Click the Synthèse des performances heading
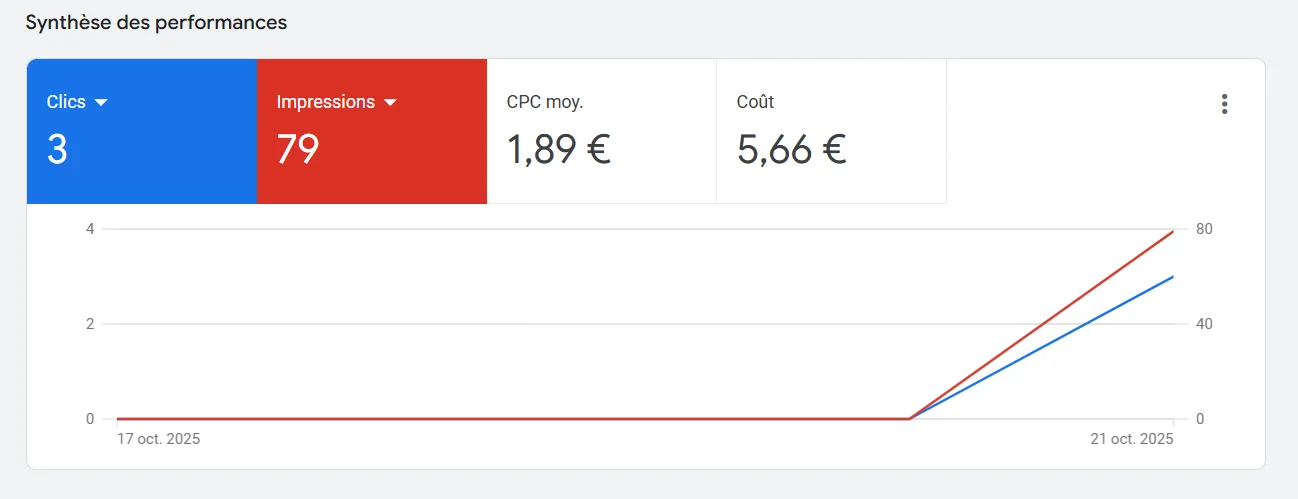The width and height of the screenshot is (1298, 499). click(x=156, y=23)
